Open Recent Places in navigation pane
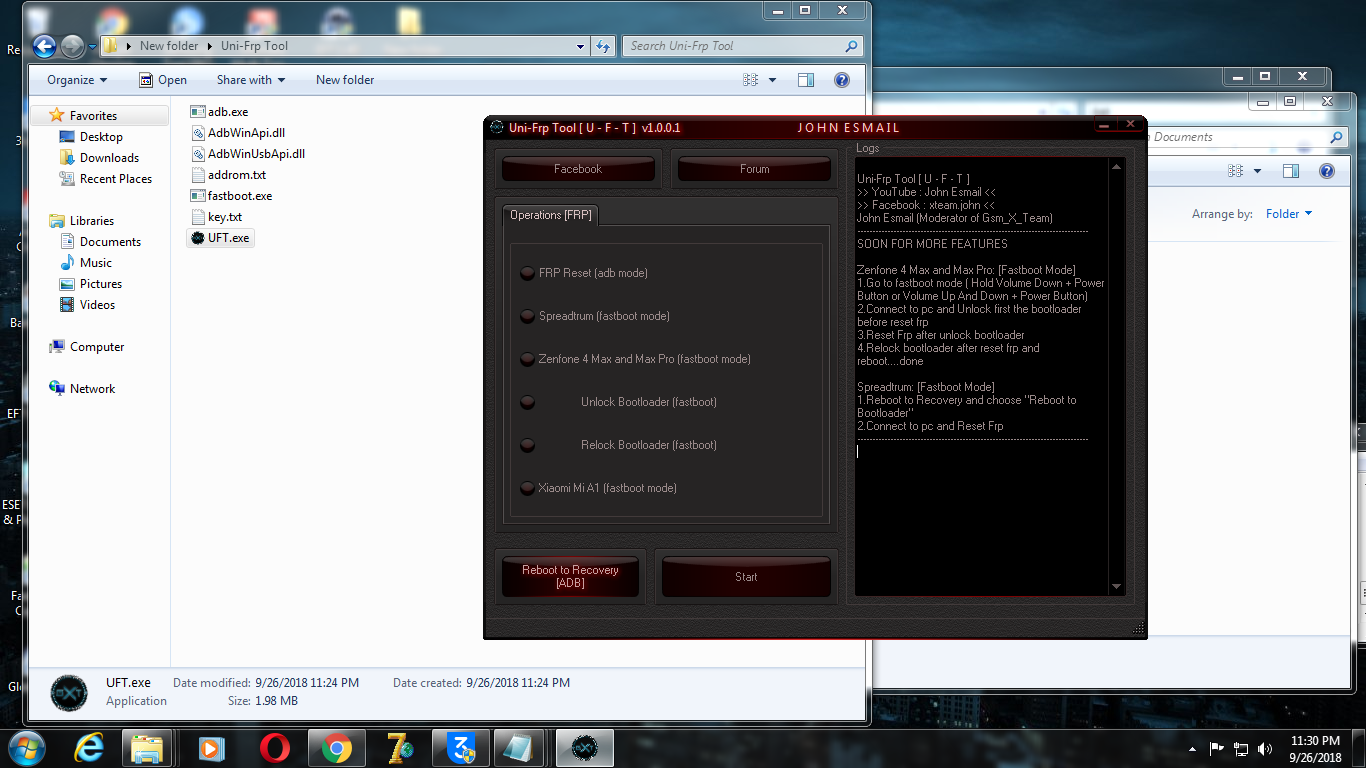The height and width of the screenshot is (768, 1366). click(x=116, y=179)
